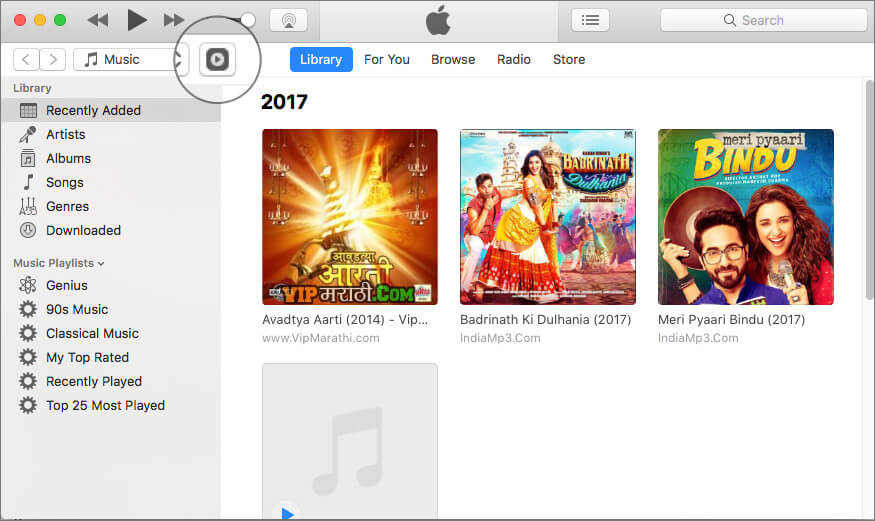Skip forward with the fast-forward button
Image resolution: width=875 pixels, height=521 pixels.
tap(174, 21)
